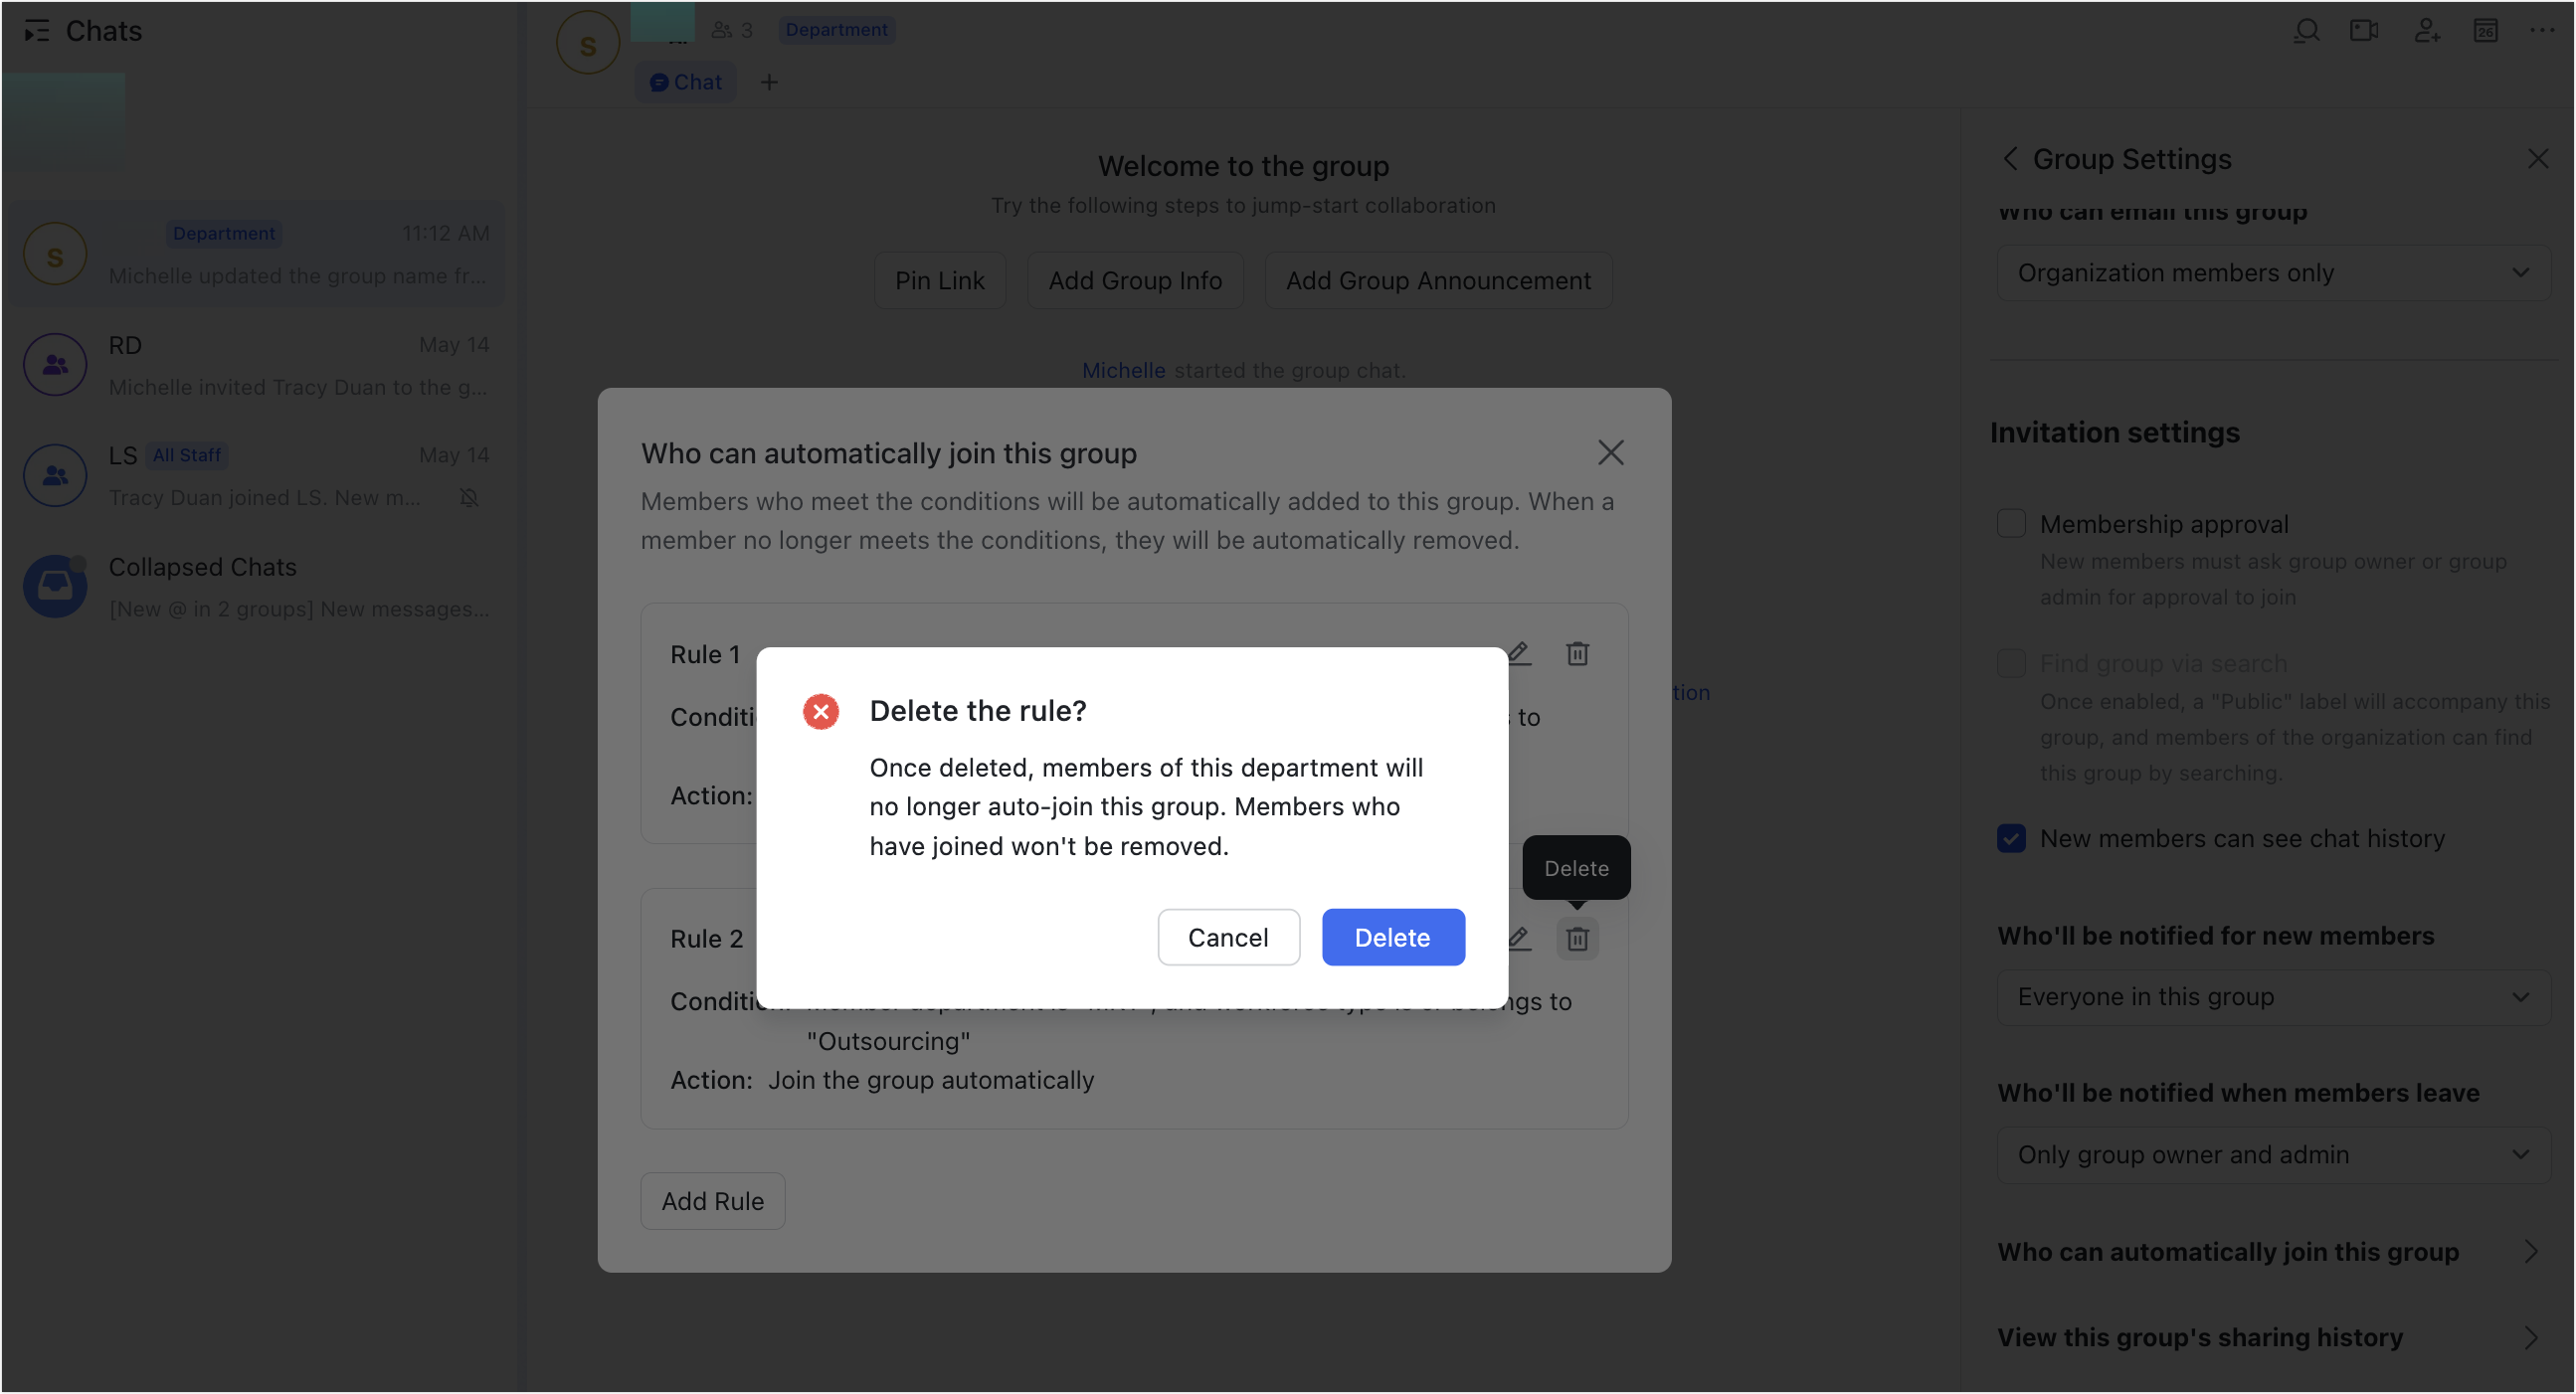Screen dimensions: 2576x1394
Task: Open the calendar icon showing 26
Action: click(2487, 31)
